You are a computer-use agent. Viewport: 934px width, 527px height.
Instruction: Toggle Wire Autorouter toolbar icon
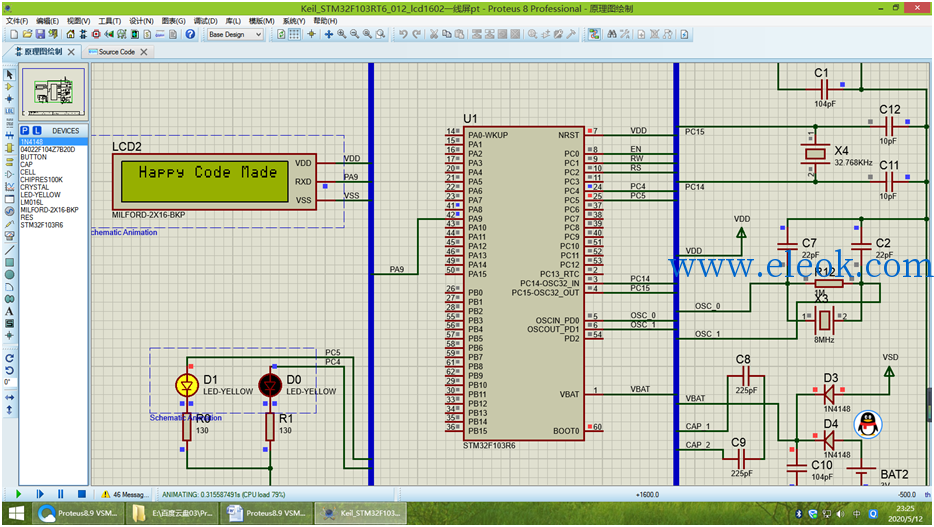(x=594, y=35)
